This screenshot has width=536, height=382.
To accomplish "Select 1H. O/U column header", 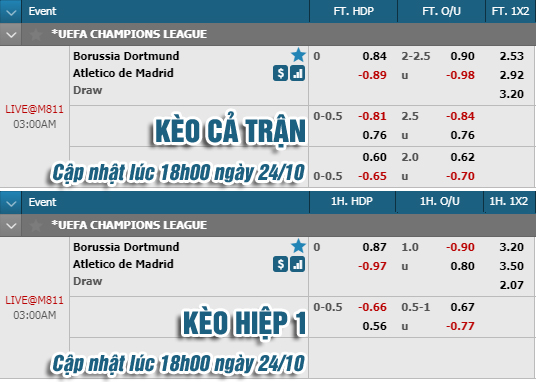I will click(x=440, y=201).
